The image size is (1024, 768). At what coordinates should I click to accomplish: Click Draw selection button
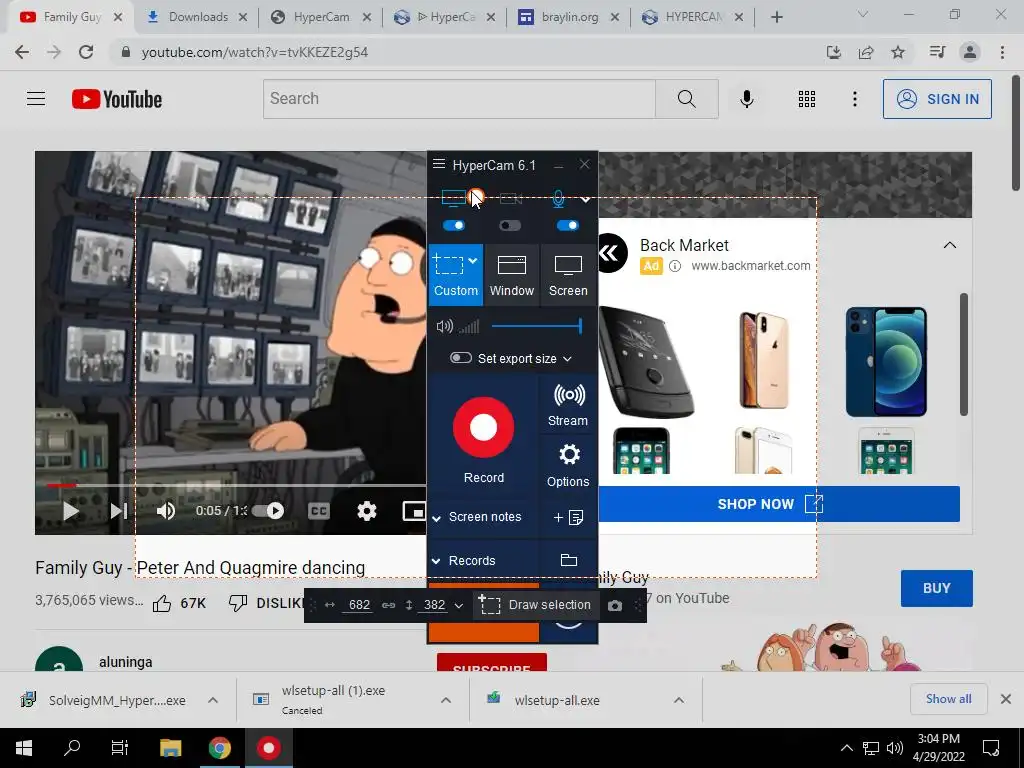click(x=536, y=605)
